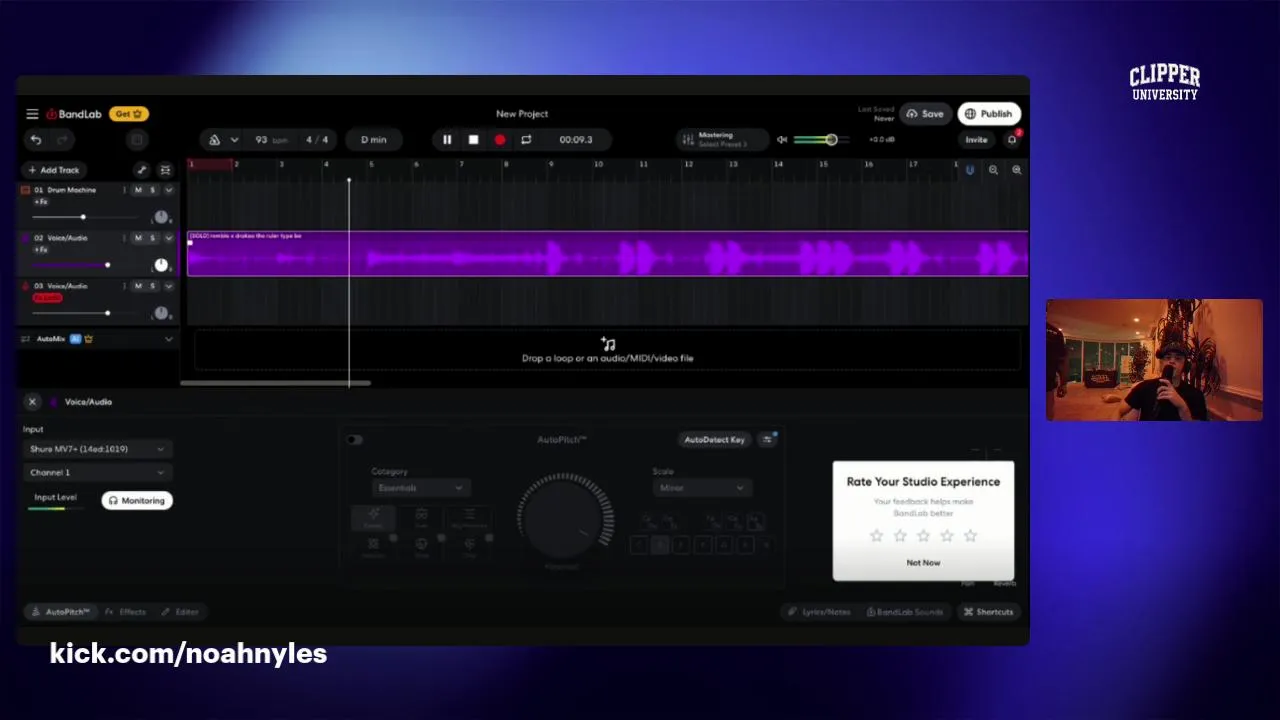Zoom out the timeline
The image size is (1280, 720).
pyautogui.click(x=993, y=170)
